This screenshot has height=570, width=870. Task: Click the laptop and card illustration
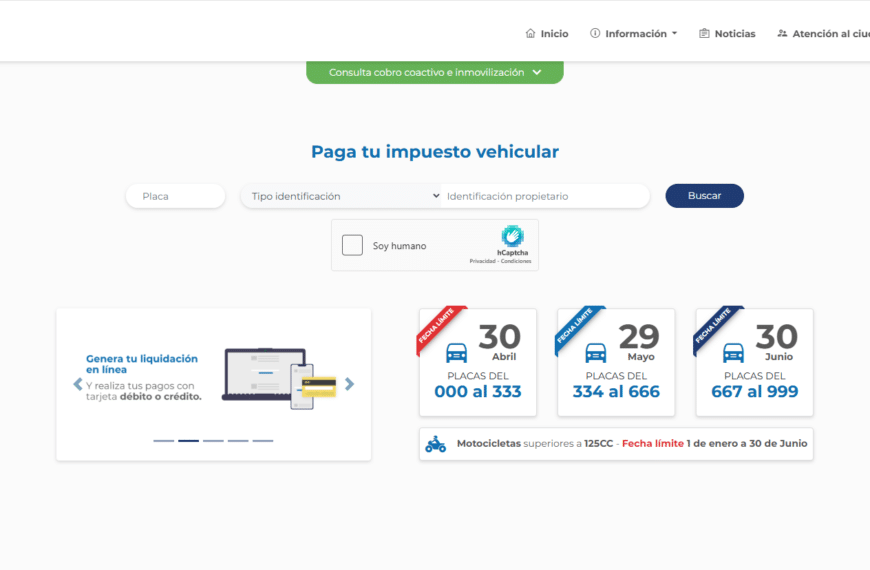coord(279,379)
